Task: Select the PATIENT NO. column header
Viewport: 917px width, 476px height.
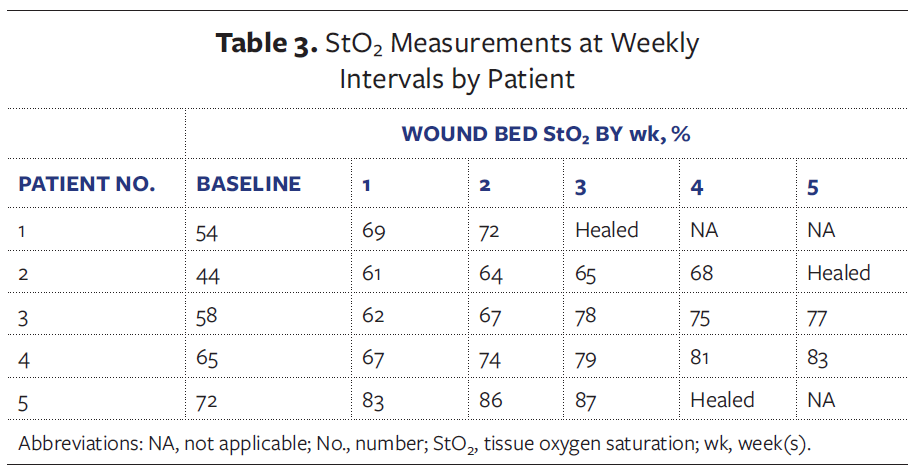Action: pyautogui.click(x=88, y=184)
